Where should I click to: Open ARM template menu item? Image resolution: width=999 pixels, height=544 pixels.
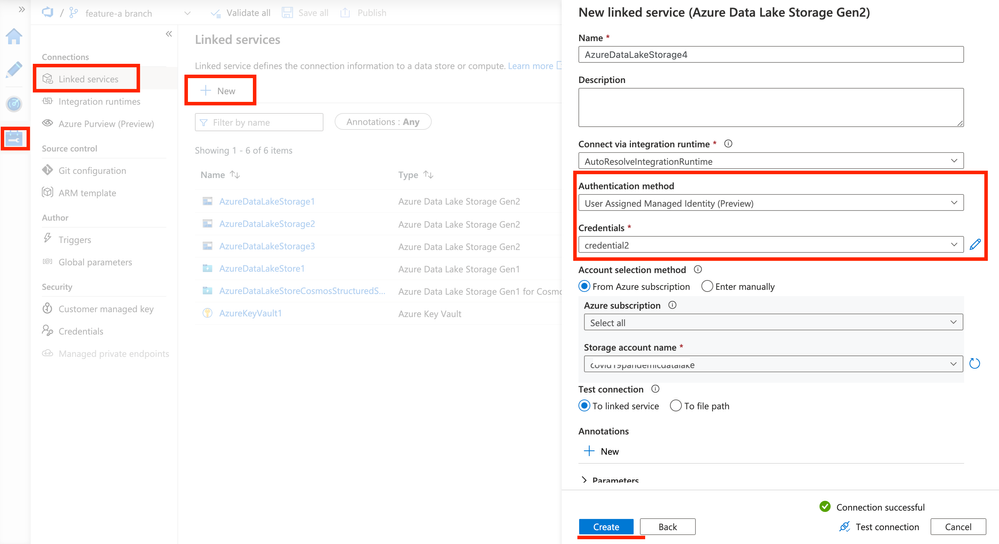tap(87, 193)
